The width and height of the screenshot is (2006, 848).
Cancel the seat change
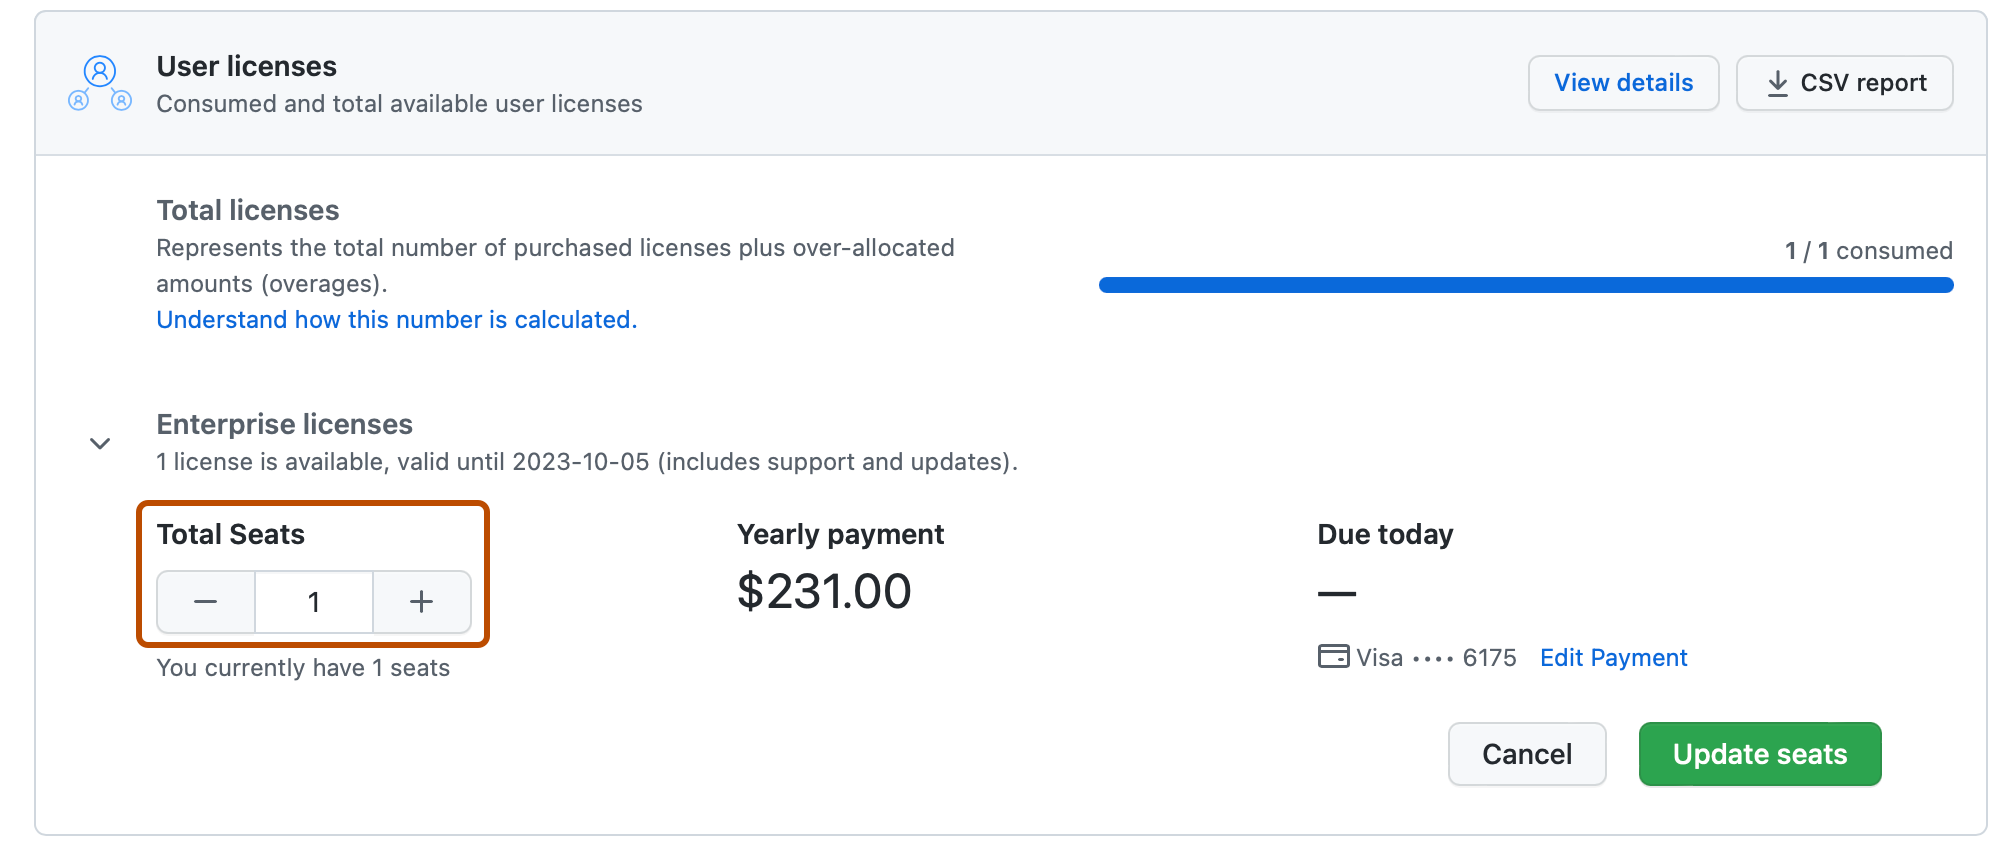pos(1527,754)
